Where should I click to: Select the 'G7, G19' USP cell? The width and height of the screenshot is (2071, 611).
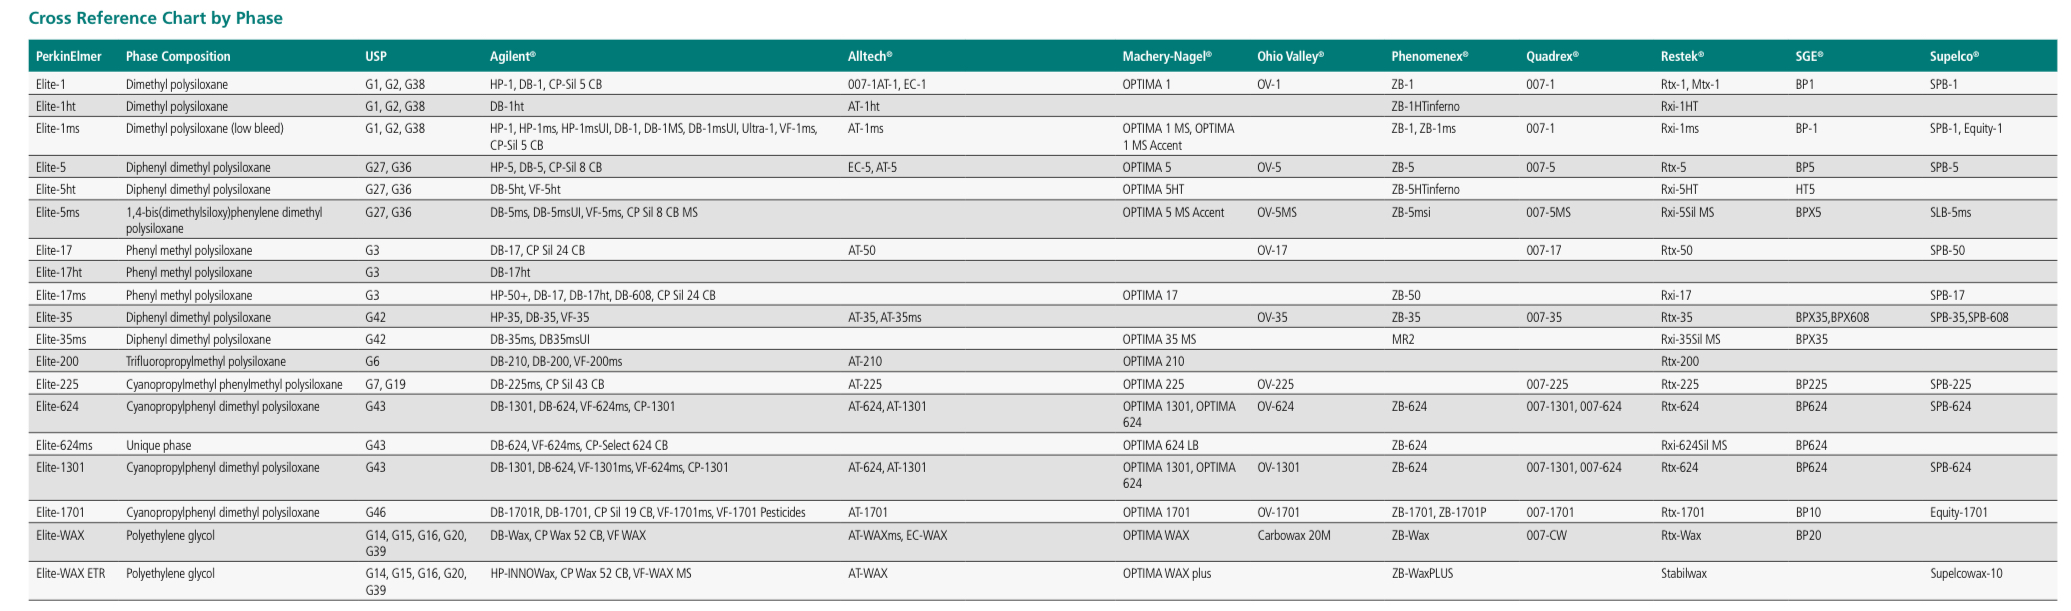coord(385,385)
